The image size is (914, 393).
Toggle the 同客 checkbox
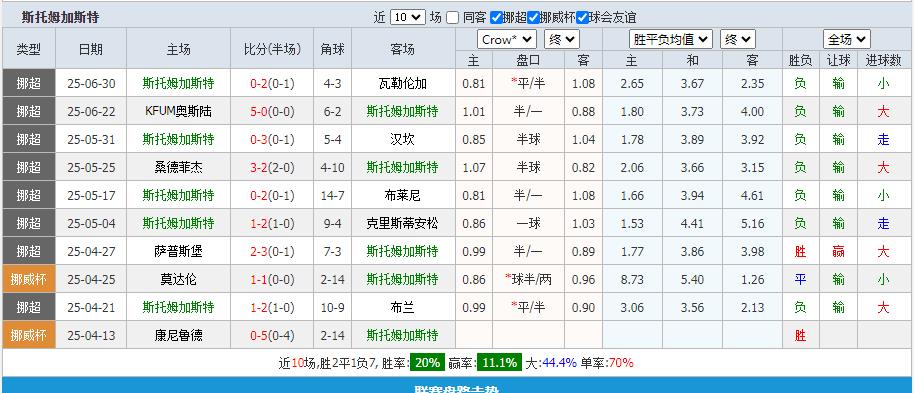(452, 17)
